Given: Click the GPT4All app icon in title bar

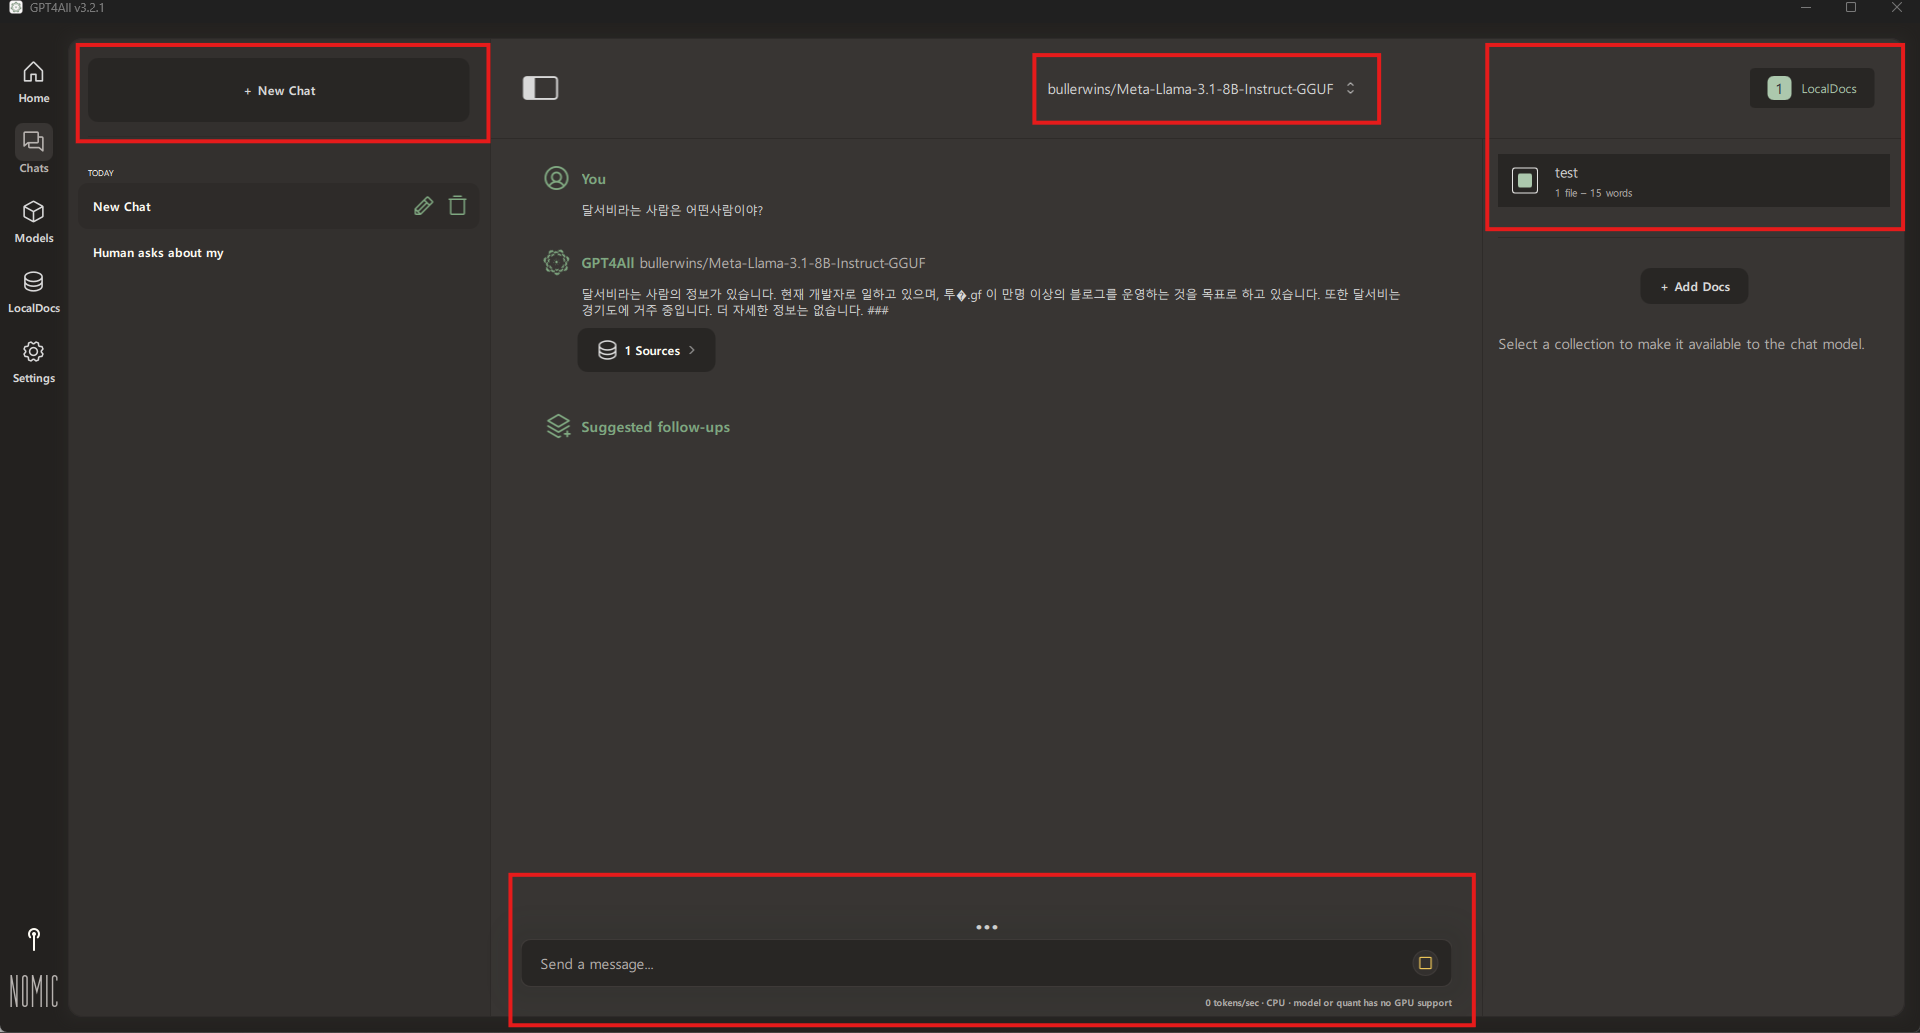Looking at the screenshot, I should click(16, 7).
